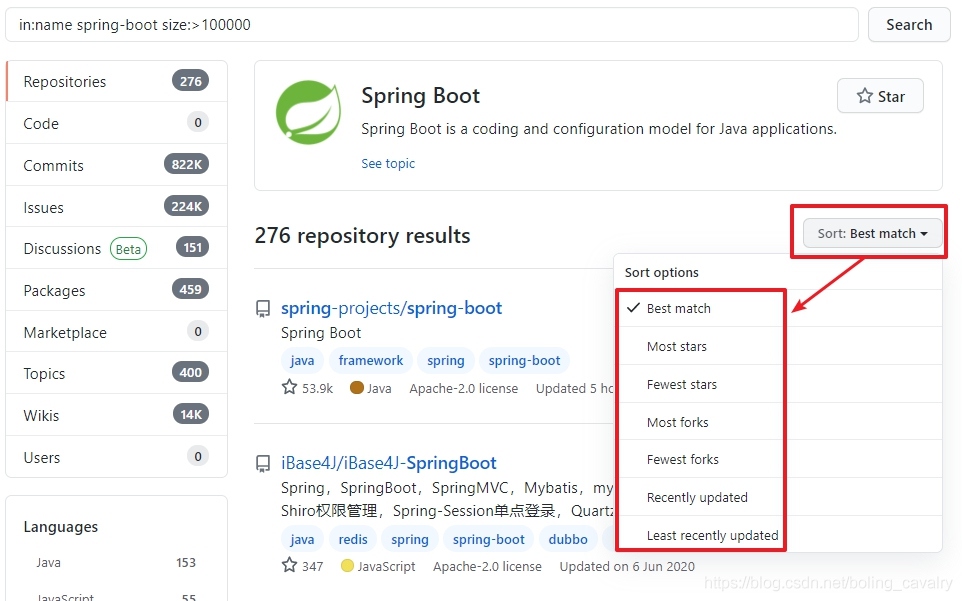Image resolution: width=962 pixels, height=601 pixels.
Task: Open the Sort: Best match dropdown
Action: coord(872,233)
